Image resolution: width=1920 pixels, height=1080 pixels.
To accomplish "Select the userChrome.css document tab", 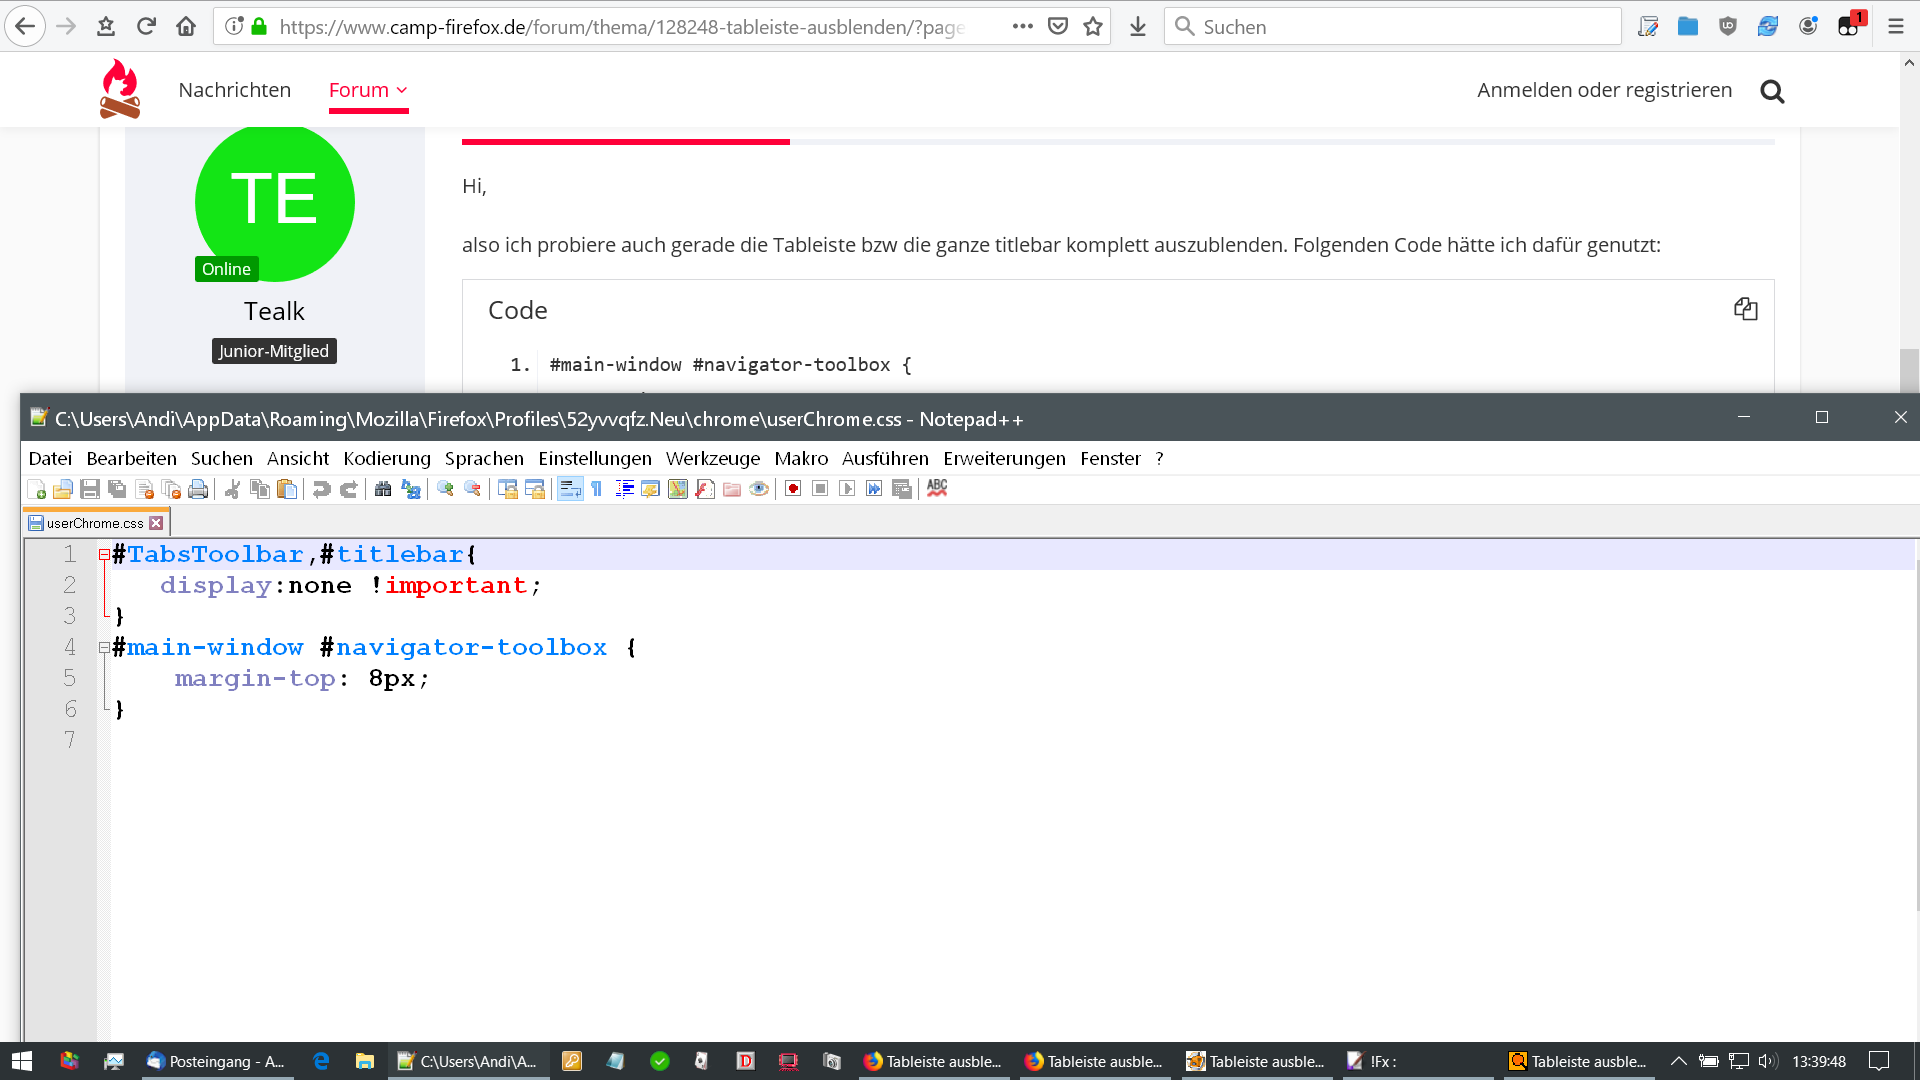I will (94, 523).
